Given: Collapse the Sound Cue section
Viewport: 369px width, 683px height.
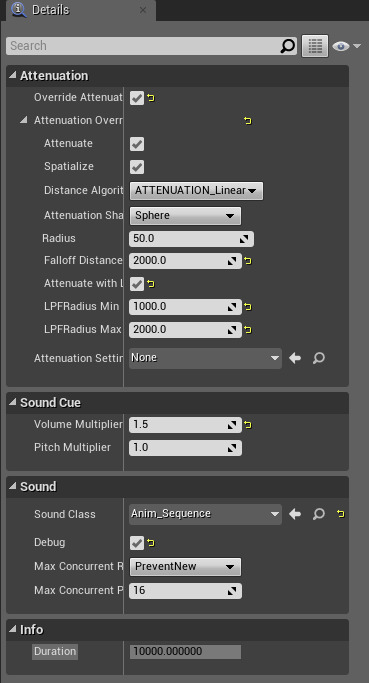Looking at the screenshot, I should [12, 403].
